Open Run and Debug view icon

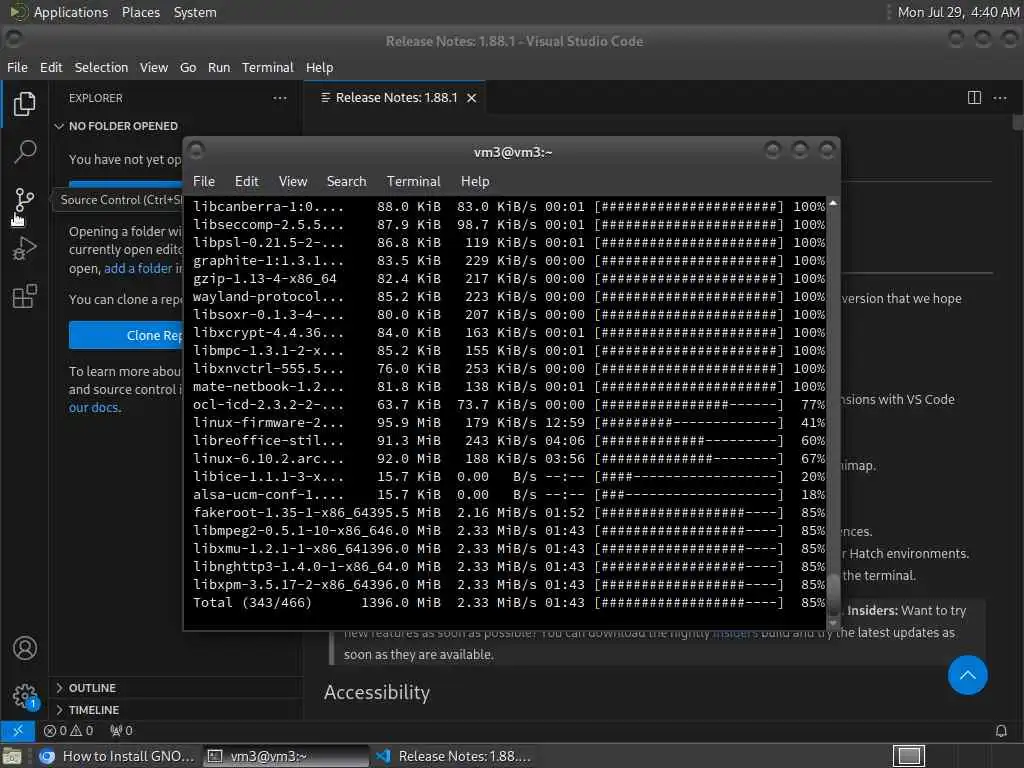[x=24, y=248]
